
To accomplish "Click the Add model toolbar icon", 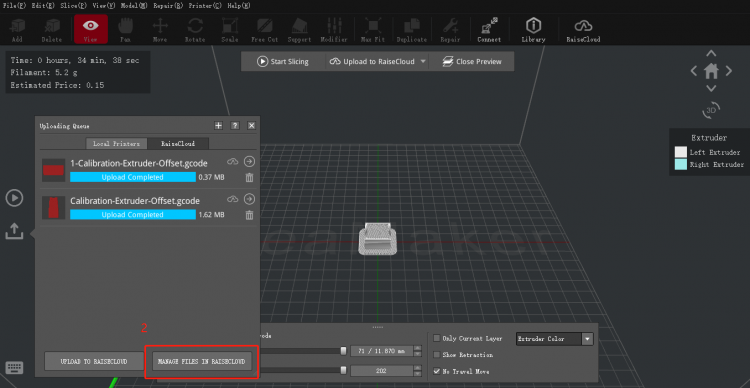I will point(18,30).
